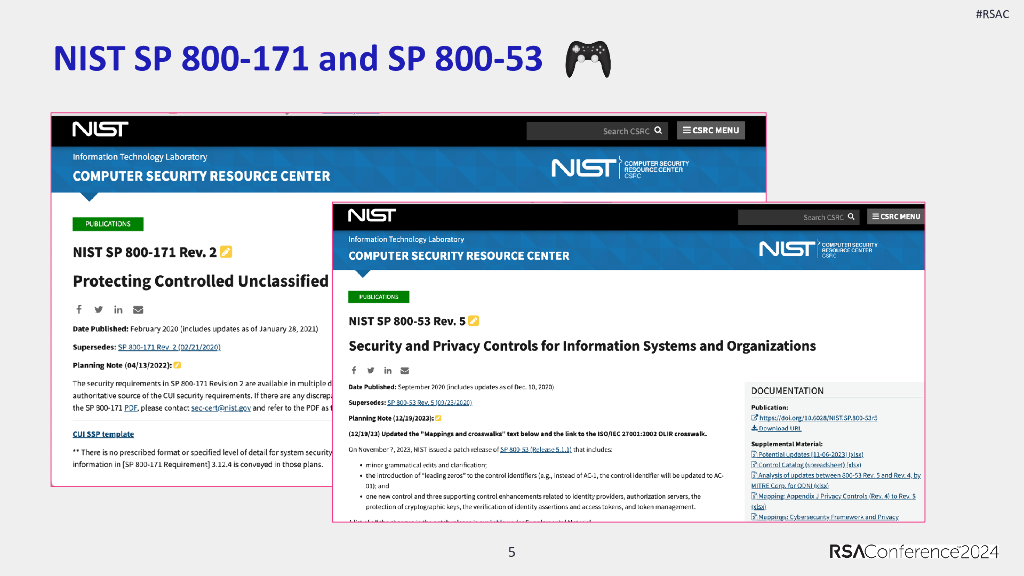
Task: Open CSRC MENU on the SP 800-53 page
Action: 895,216
